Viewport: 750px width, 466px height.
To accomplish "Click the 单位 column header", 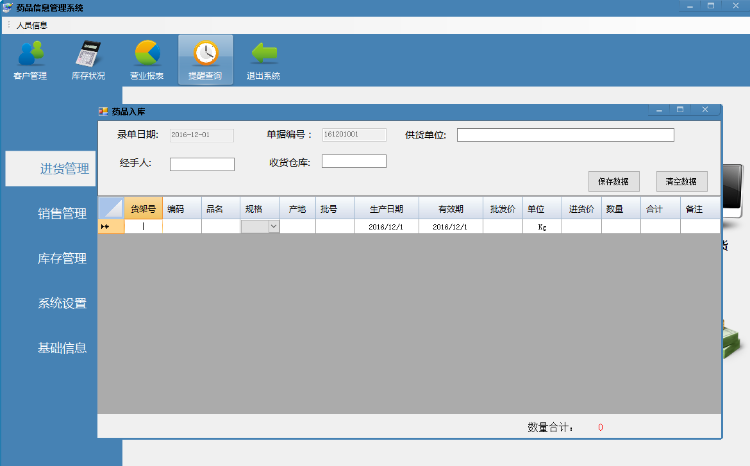I will 542,209.
